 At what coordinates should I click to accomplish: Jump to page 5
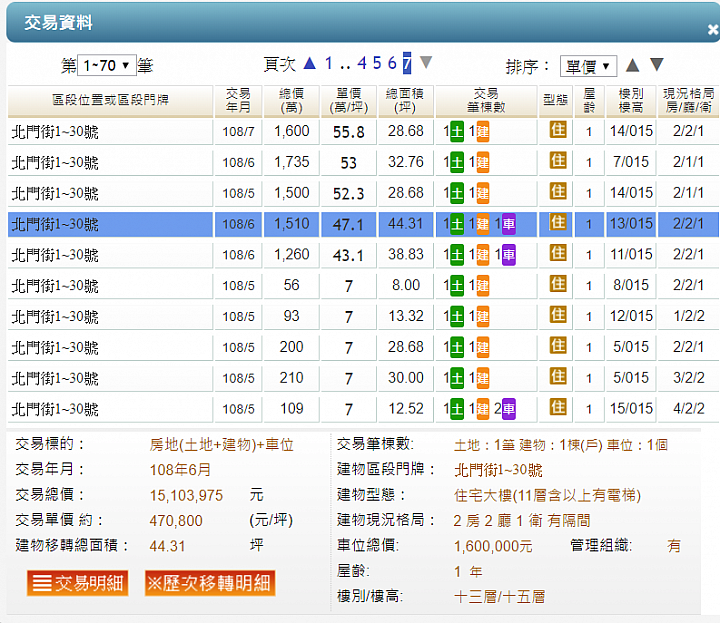(x=377, y=63)
